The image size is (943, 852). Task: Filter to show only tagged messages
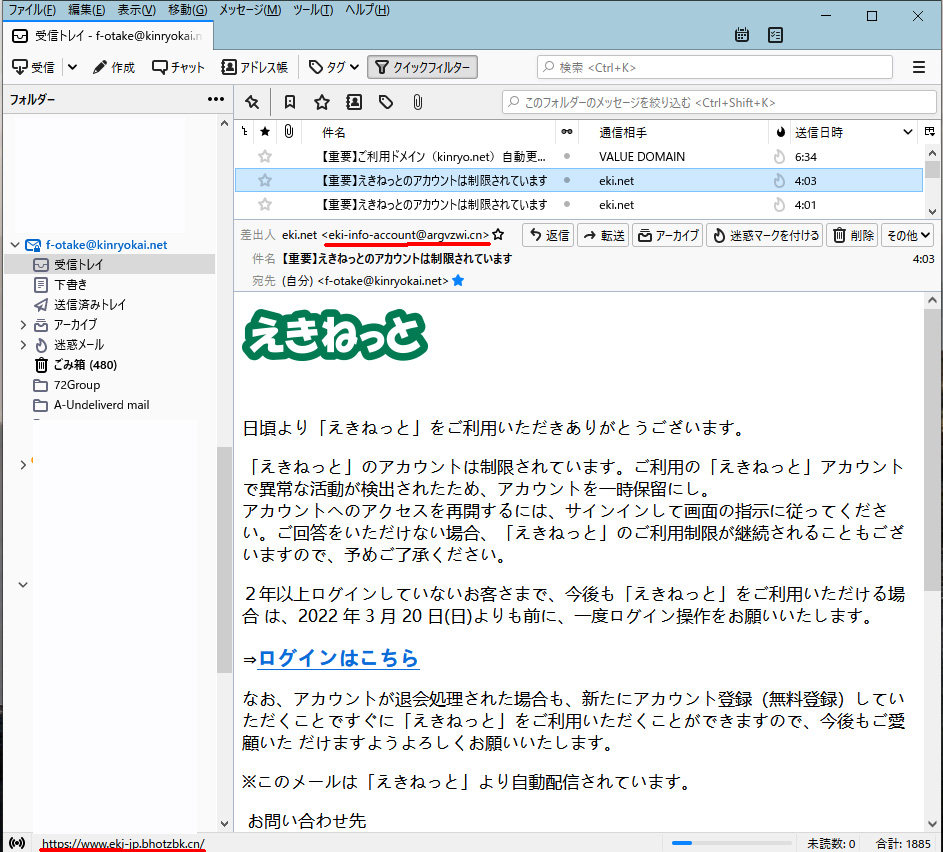(385, 102)
